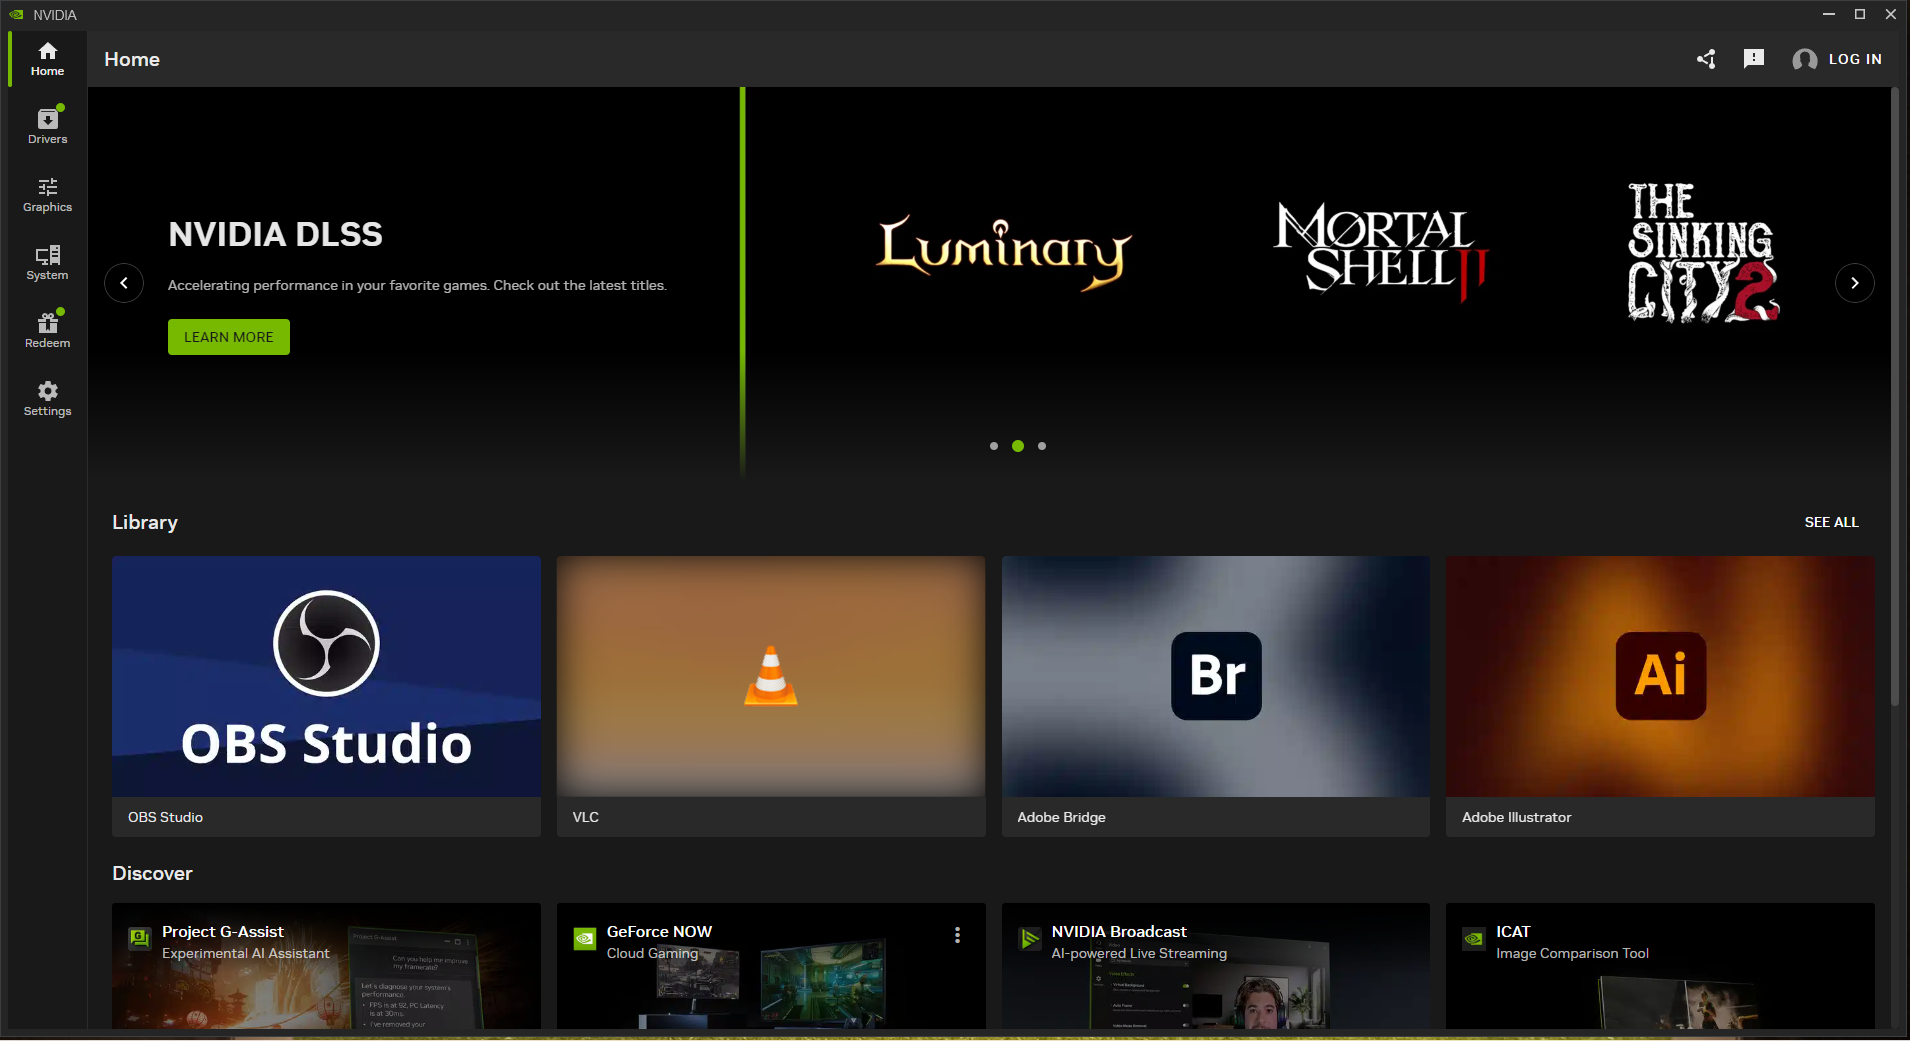Show the previous banner slide
Image resolution: width=1910 pixels, height=1041 pixels.
124,283
